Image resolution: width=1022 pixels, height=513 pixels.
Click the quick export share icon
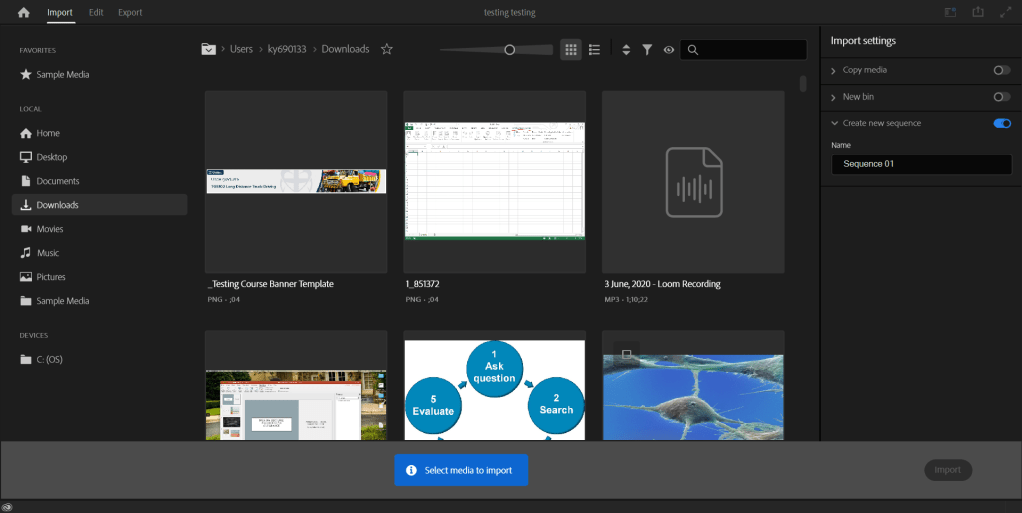click(x=978, y=13)
